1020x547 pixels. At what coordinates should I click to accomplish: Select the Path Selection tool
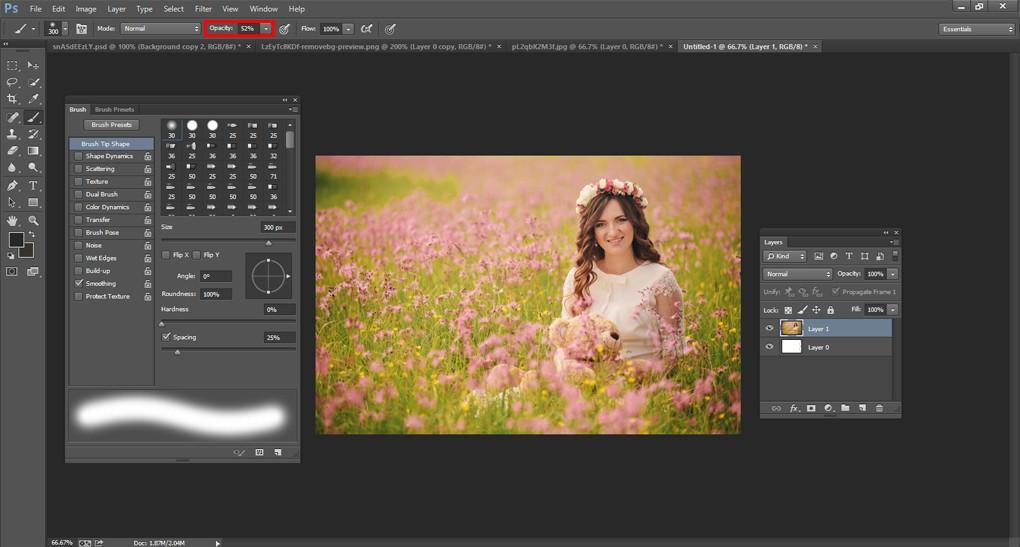point(12,203)
